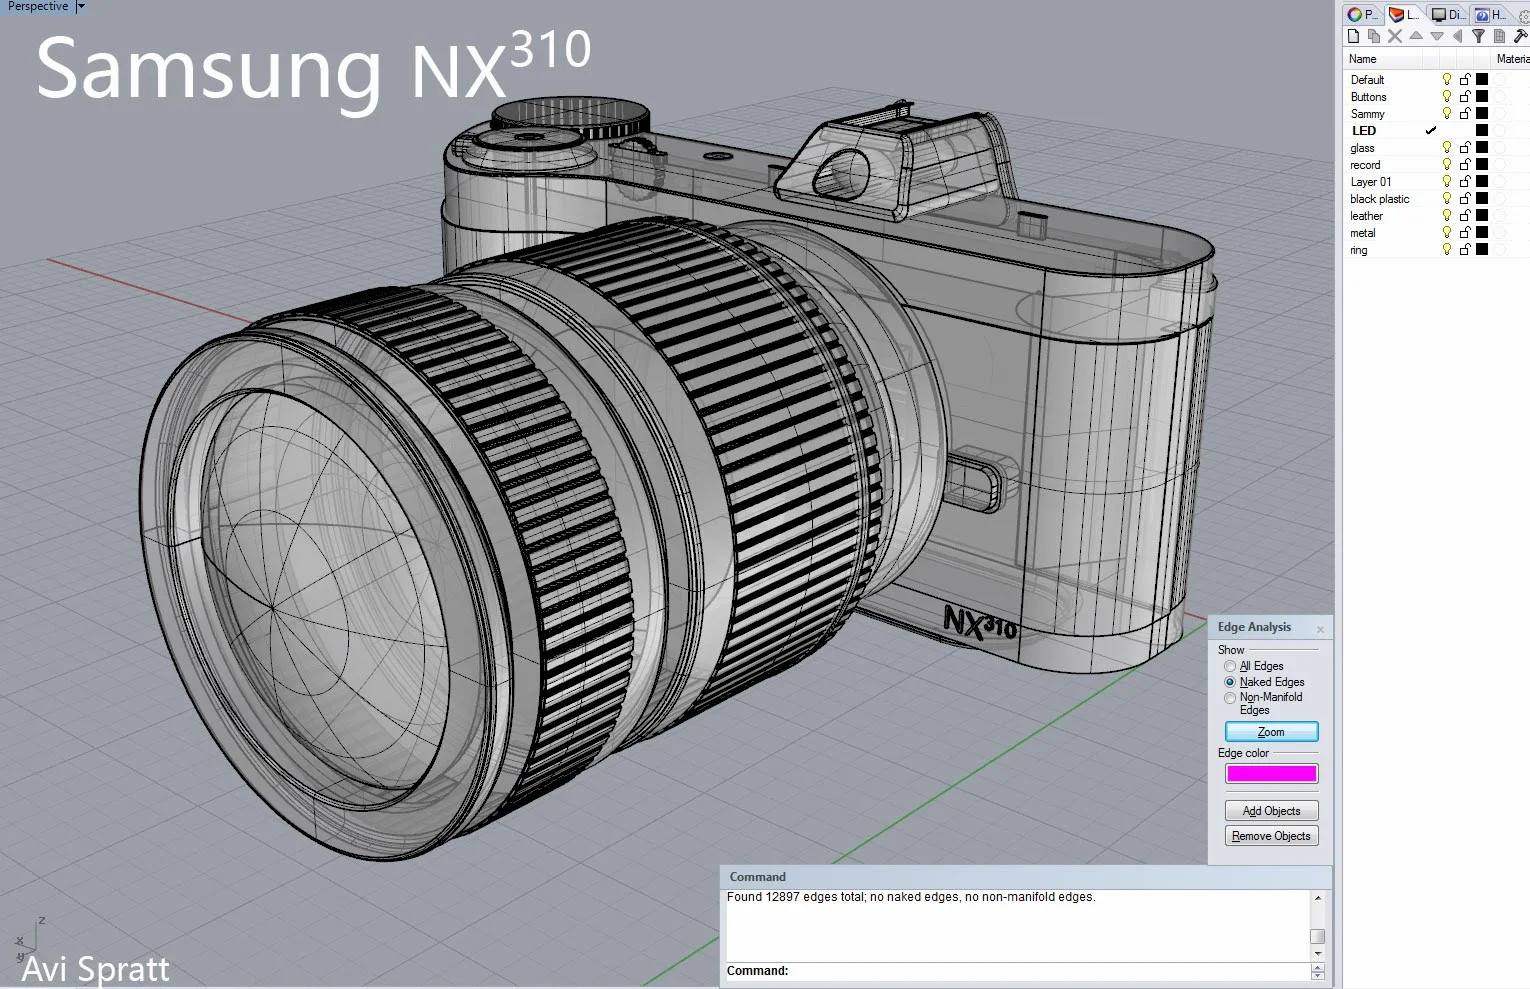Open the panel options gear icon

pos(1524,15)
